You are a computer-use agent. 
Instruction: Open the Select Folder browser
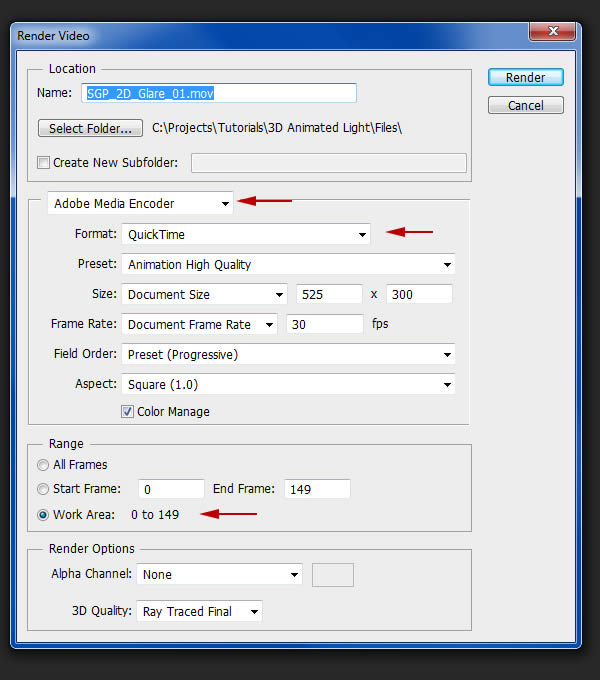click(90, 128)
